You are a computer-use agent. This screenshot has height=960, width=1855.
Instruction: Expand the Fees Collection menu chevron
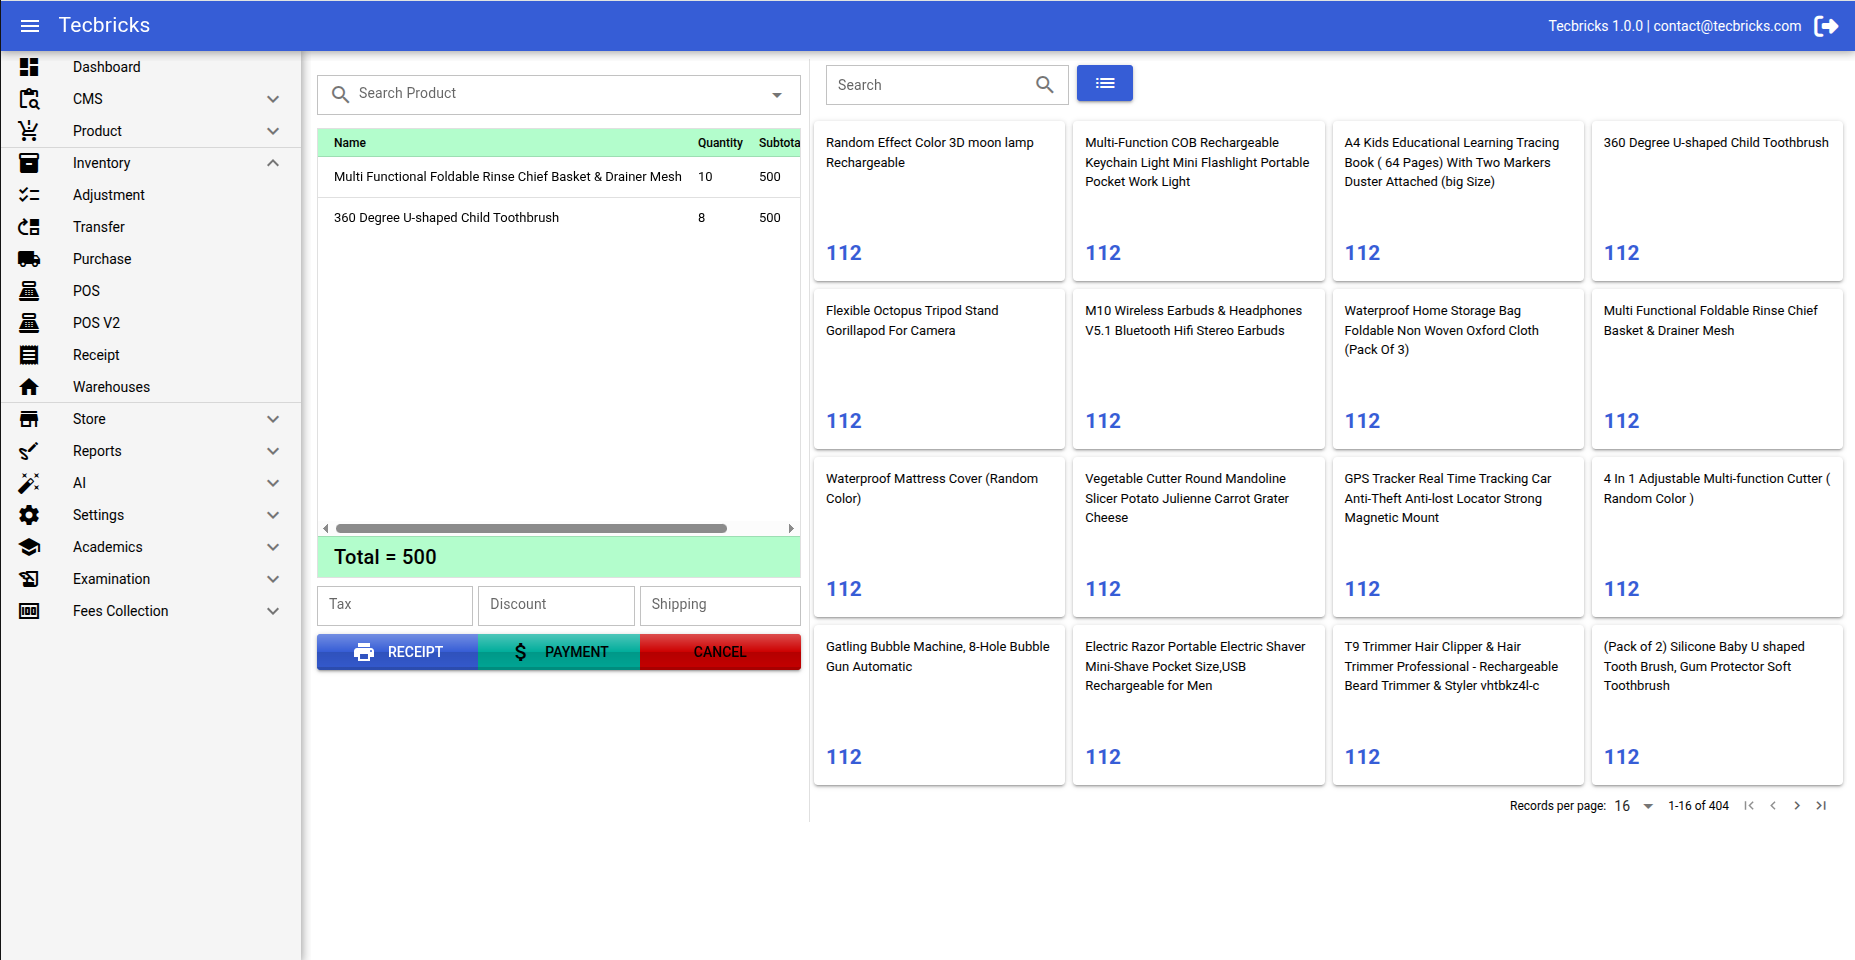273,611
